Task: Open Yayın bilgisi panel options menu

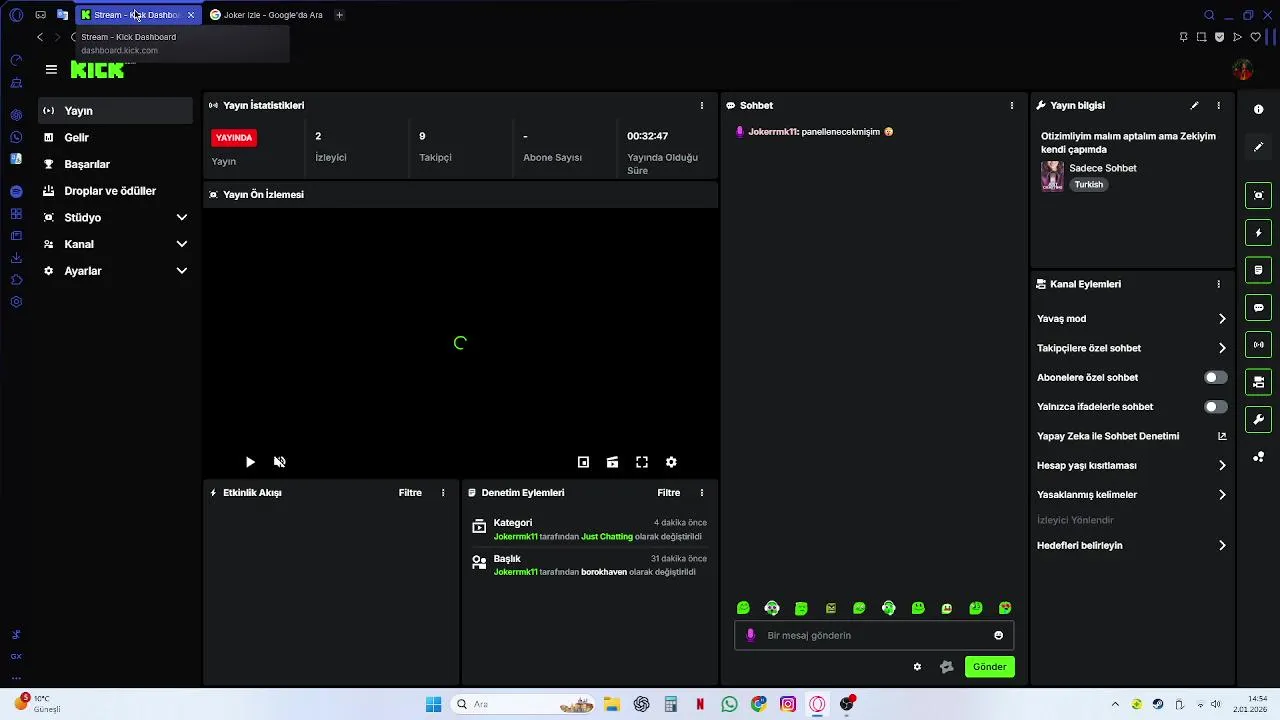Action: pos(1218,105)
